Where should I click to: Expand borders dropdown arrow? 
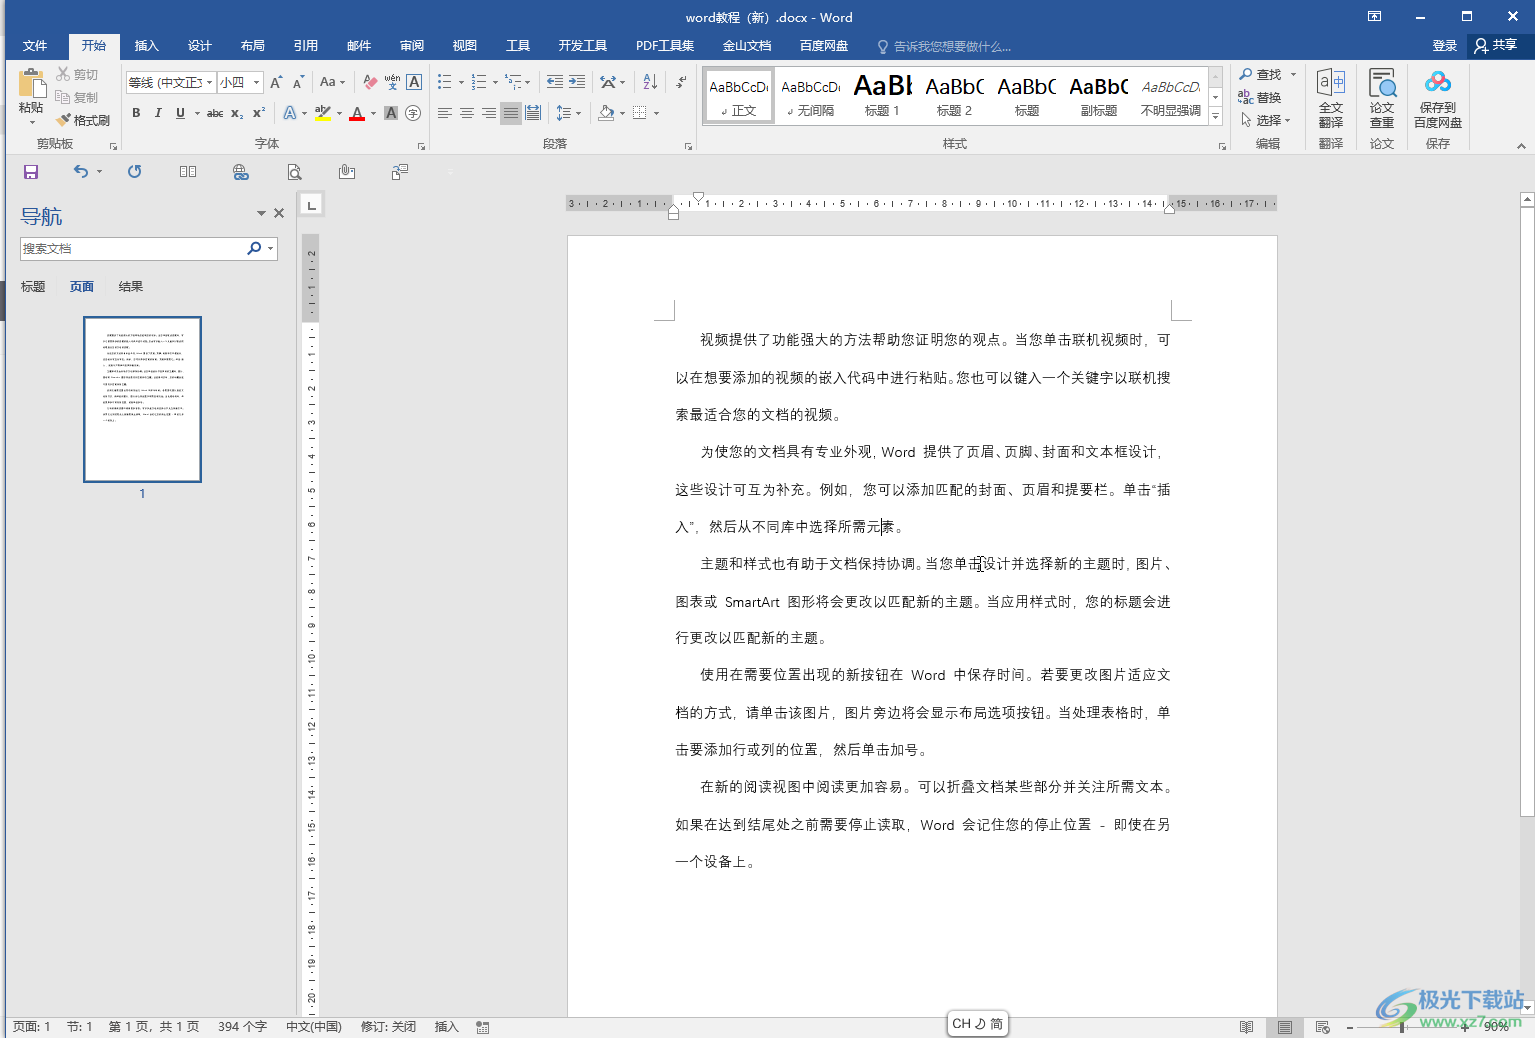[657, 113]
